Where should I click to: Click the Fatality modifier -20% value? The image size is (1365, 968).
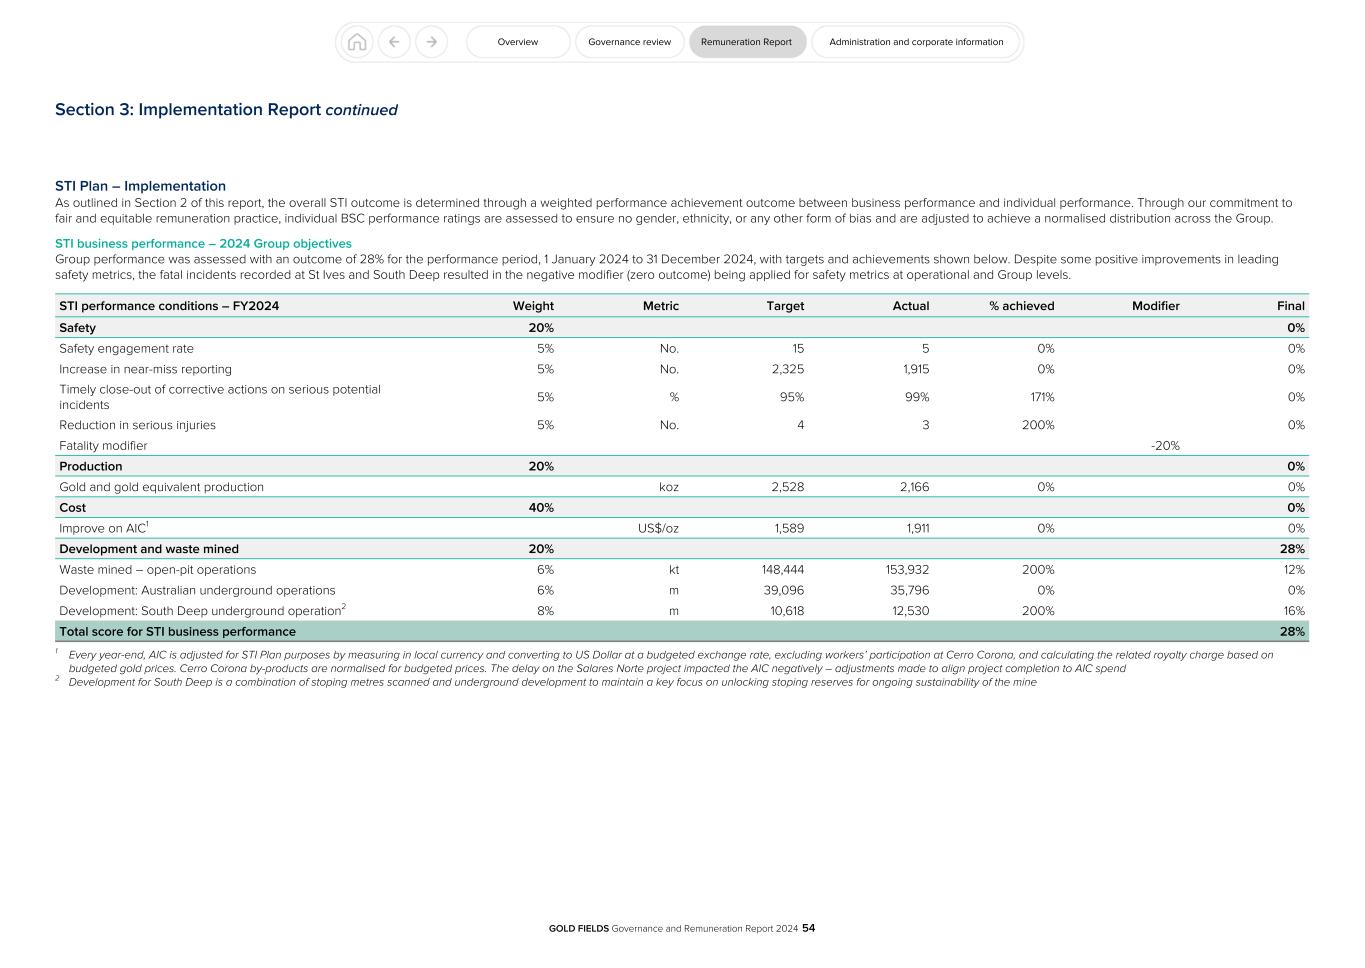1167,445
